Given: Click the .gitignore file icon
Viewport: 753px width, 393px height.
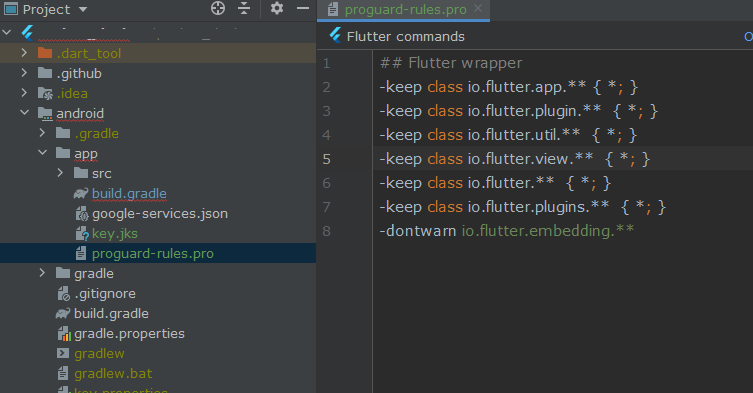Looking at the screenshot, I should point(63,293).
